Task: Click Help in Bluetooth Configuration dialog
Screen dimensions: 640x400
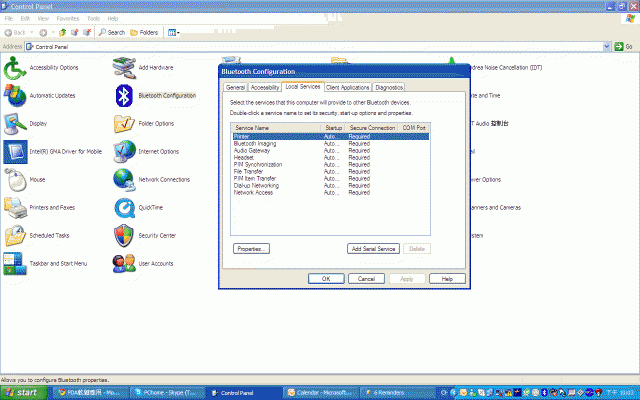Action: pyautogui.click(x=447, y=279)
